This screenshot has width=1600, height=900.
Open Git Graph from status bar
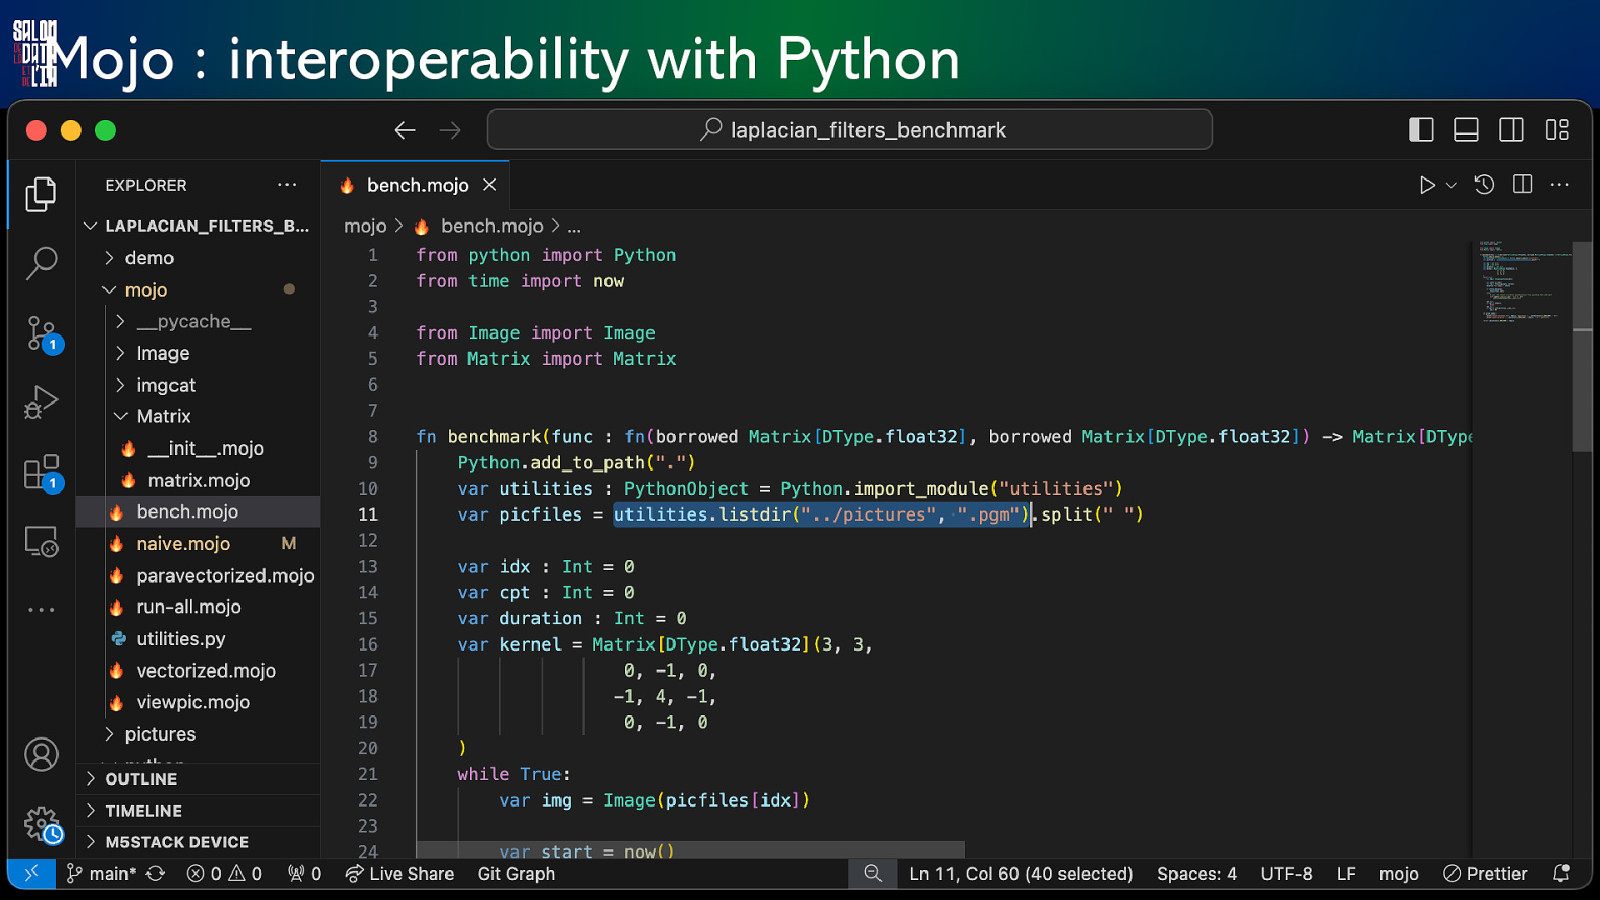click(x=516, y=874)
